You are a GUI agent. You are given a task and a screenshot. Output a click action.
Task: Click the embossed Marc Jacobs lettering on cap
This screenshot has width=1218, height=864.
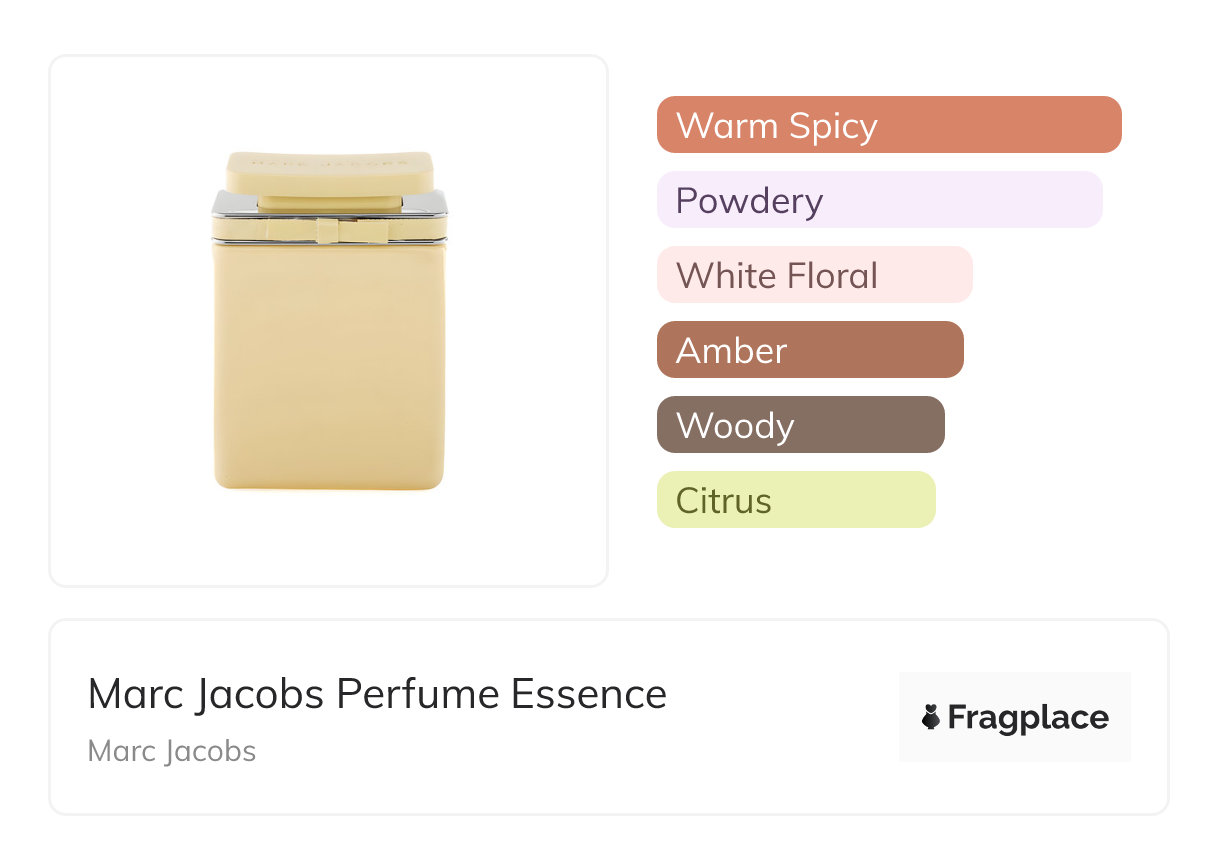tap(329, 163)
